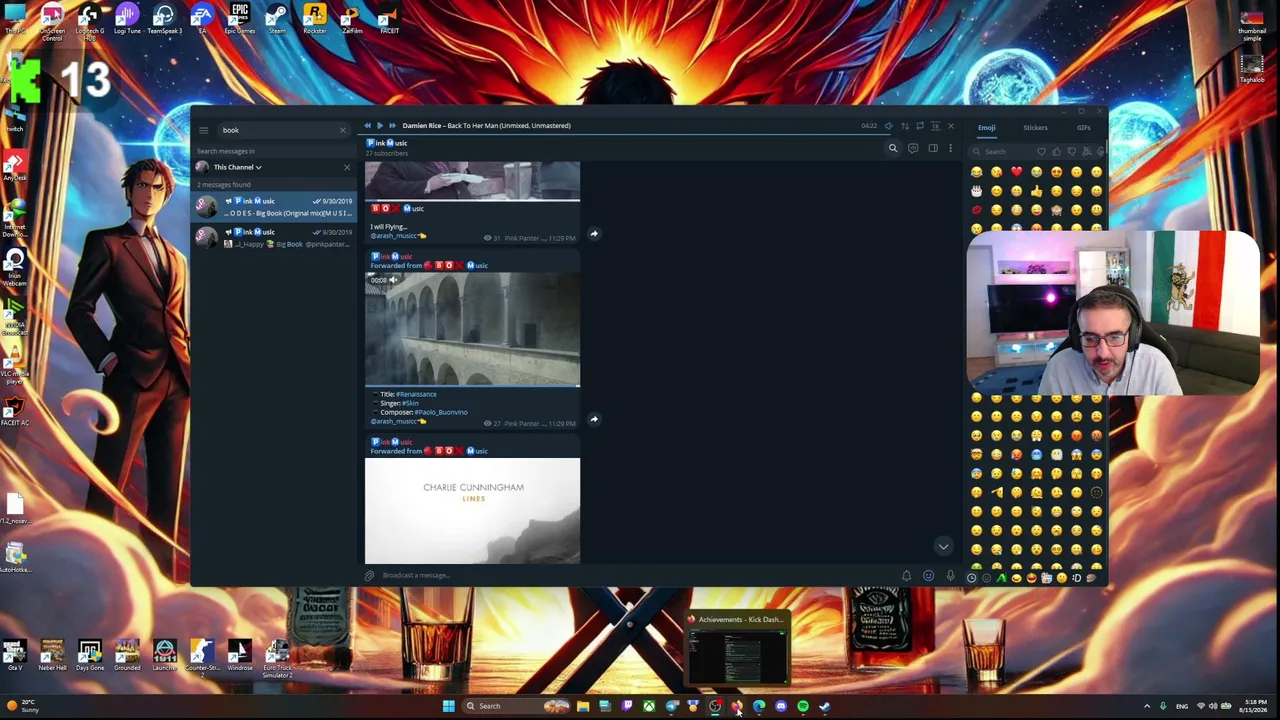Click the "Broadcast a message" input

pos(638,576)
